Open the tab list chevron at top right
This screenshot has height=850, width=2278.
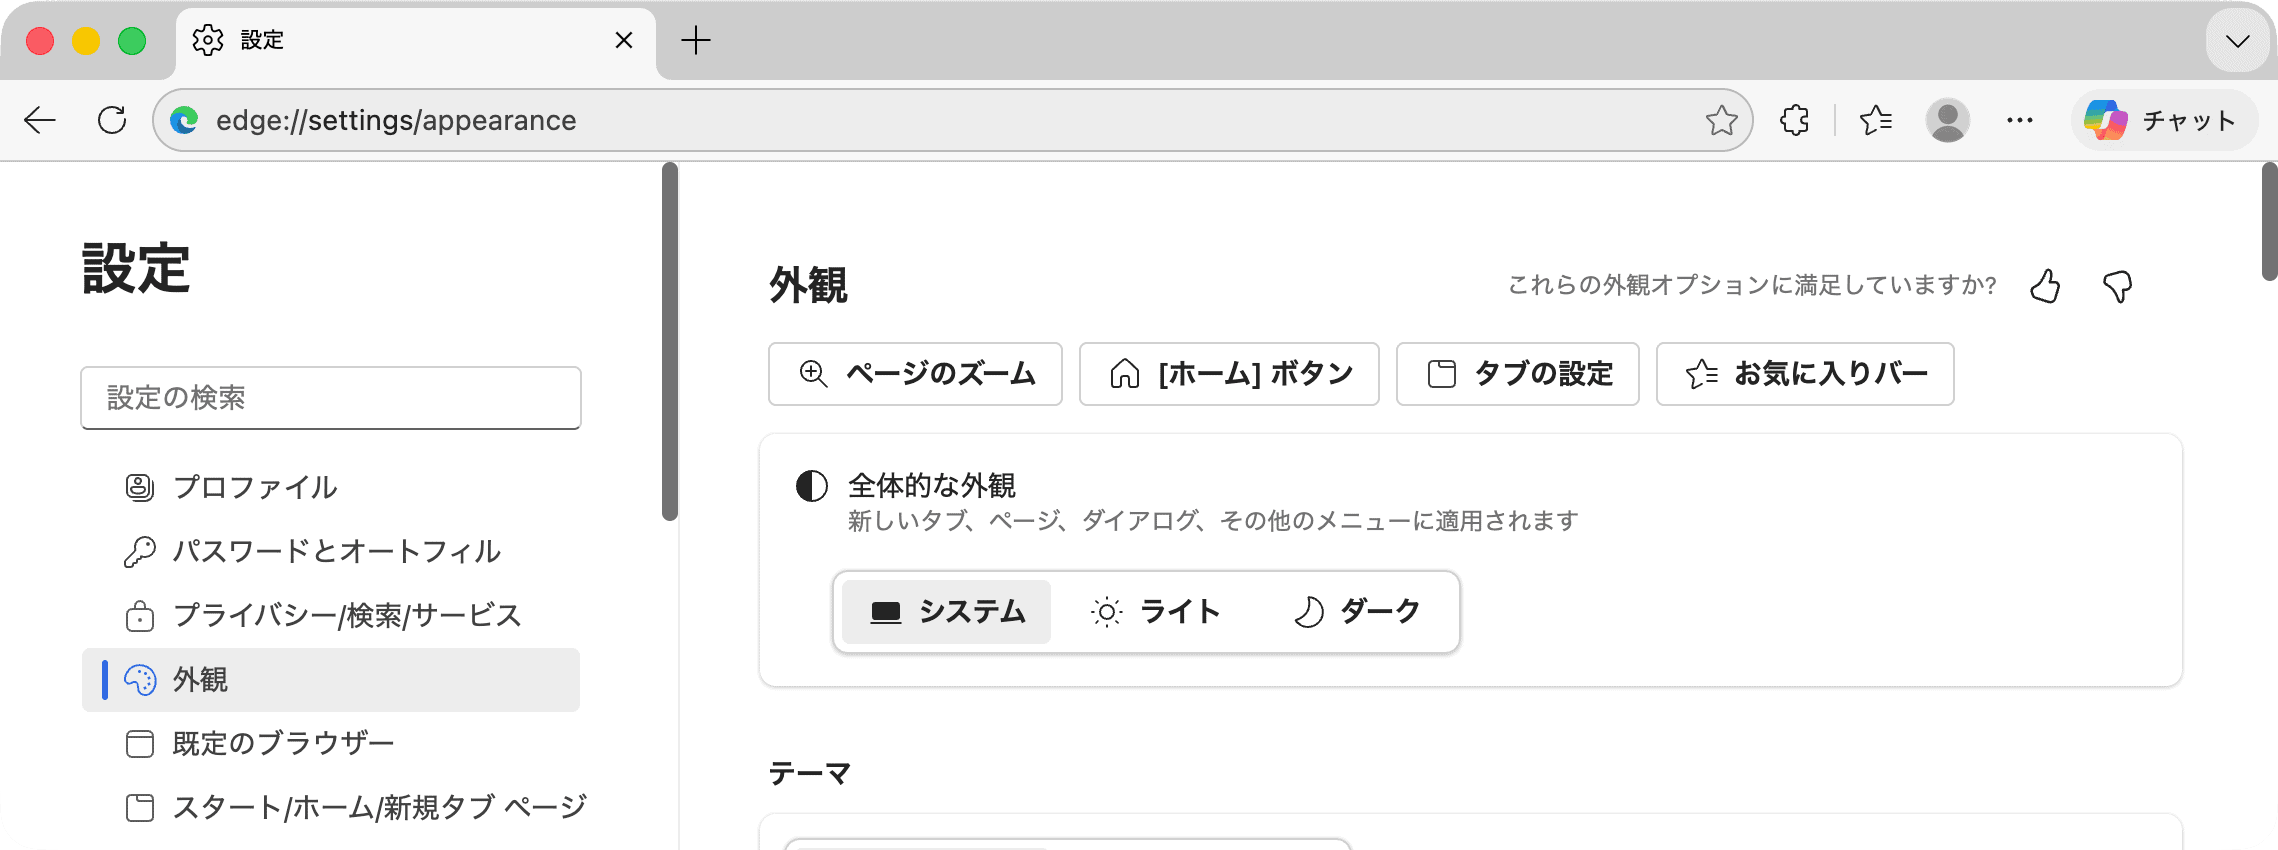click(2236, 41)
